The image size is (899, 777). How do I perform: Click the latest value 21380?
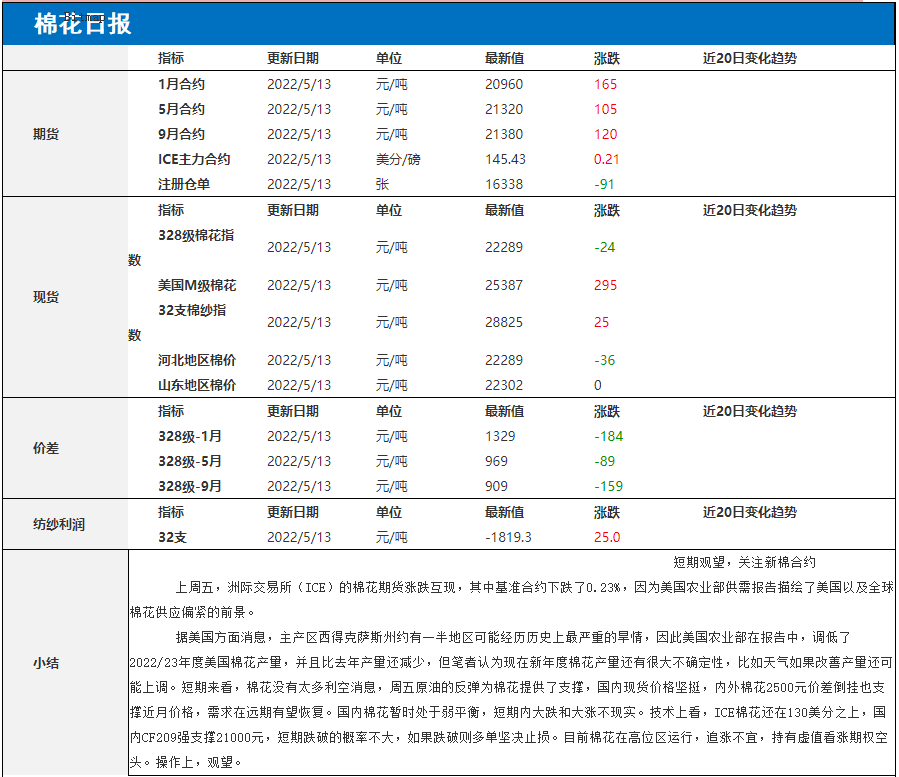pyautogui.click(x=504, y=134)
